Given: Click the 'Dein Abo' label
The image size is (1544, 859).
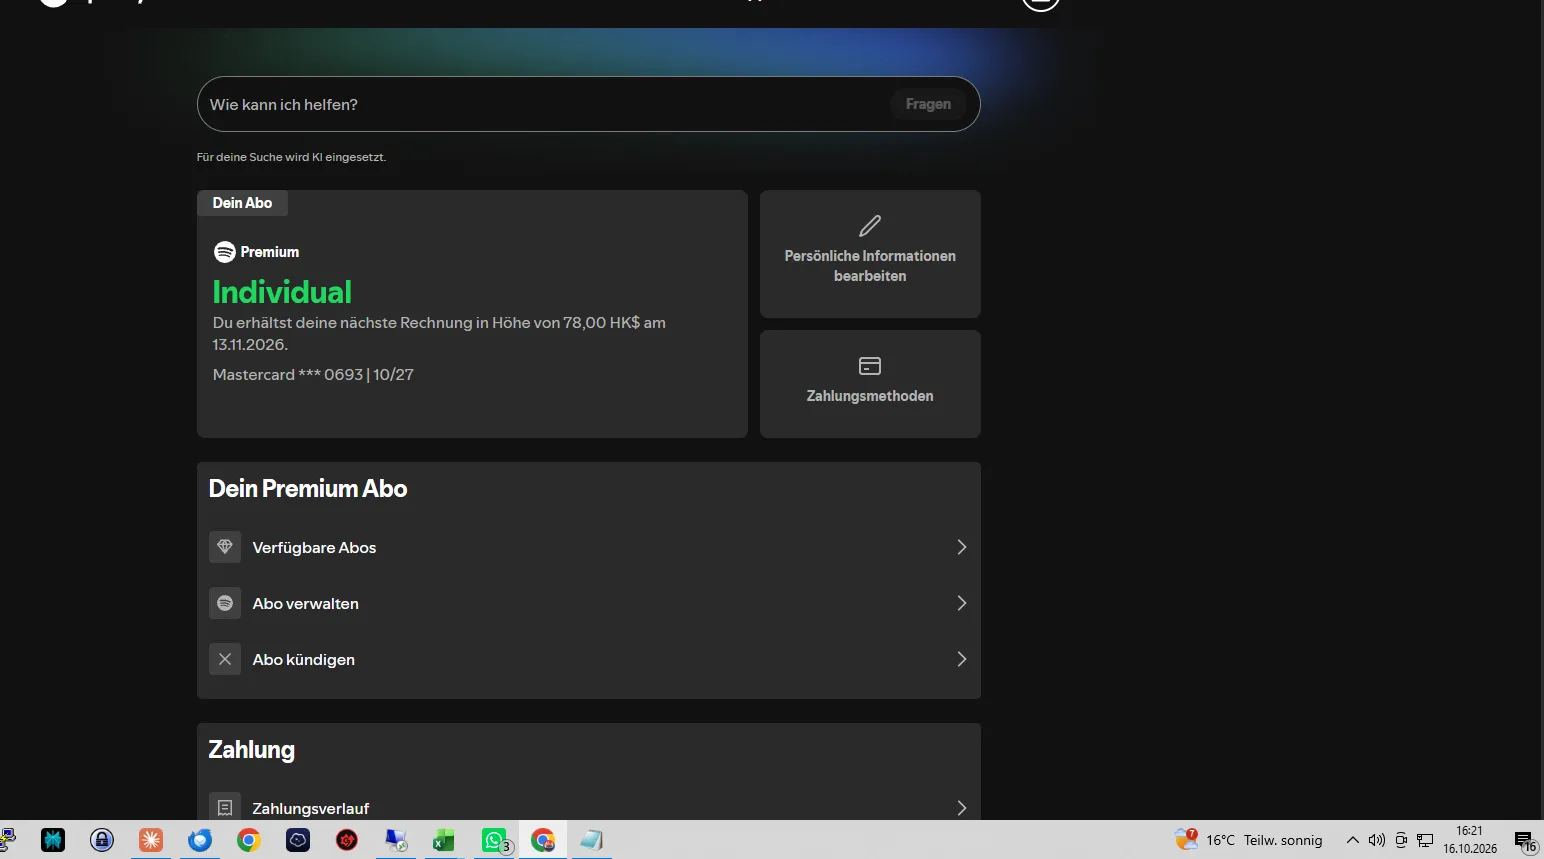Looking at the screenshot, I should coord(242,203).
